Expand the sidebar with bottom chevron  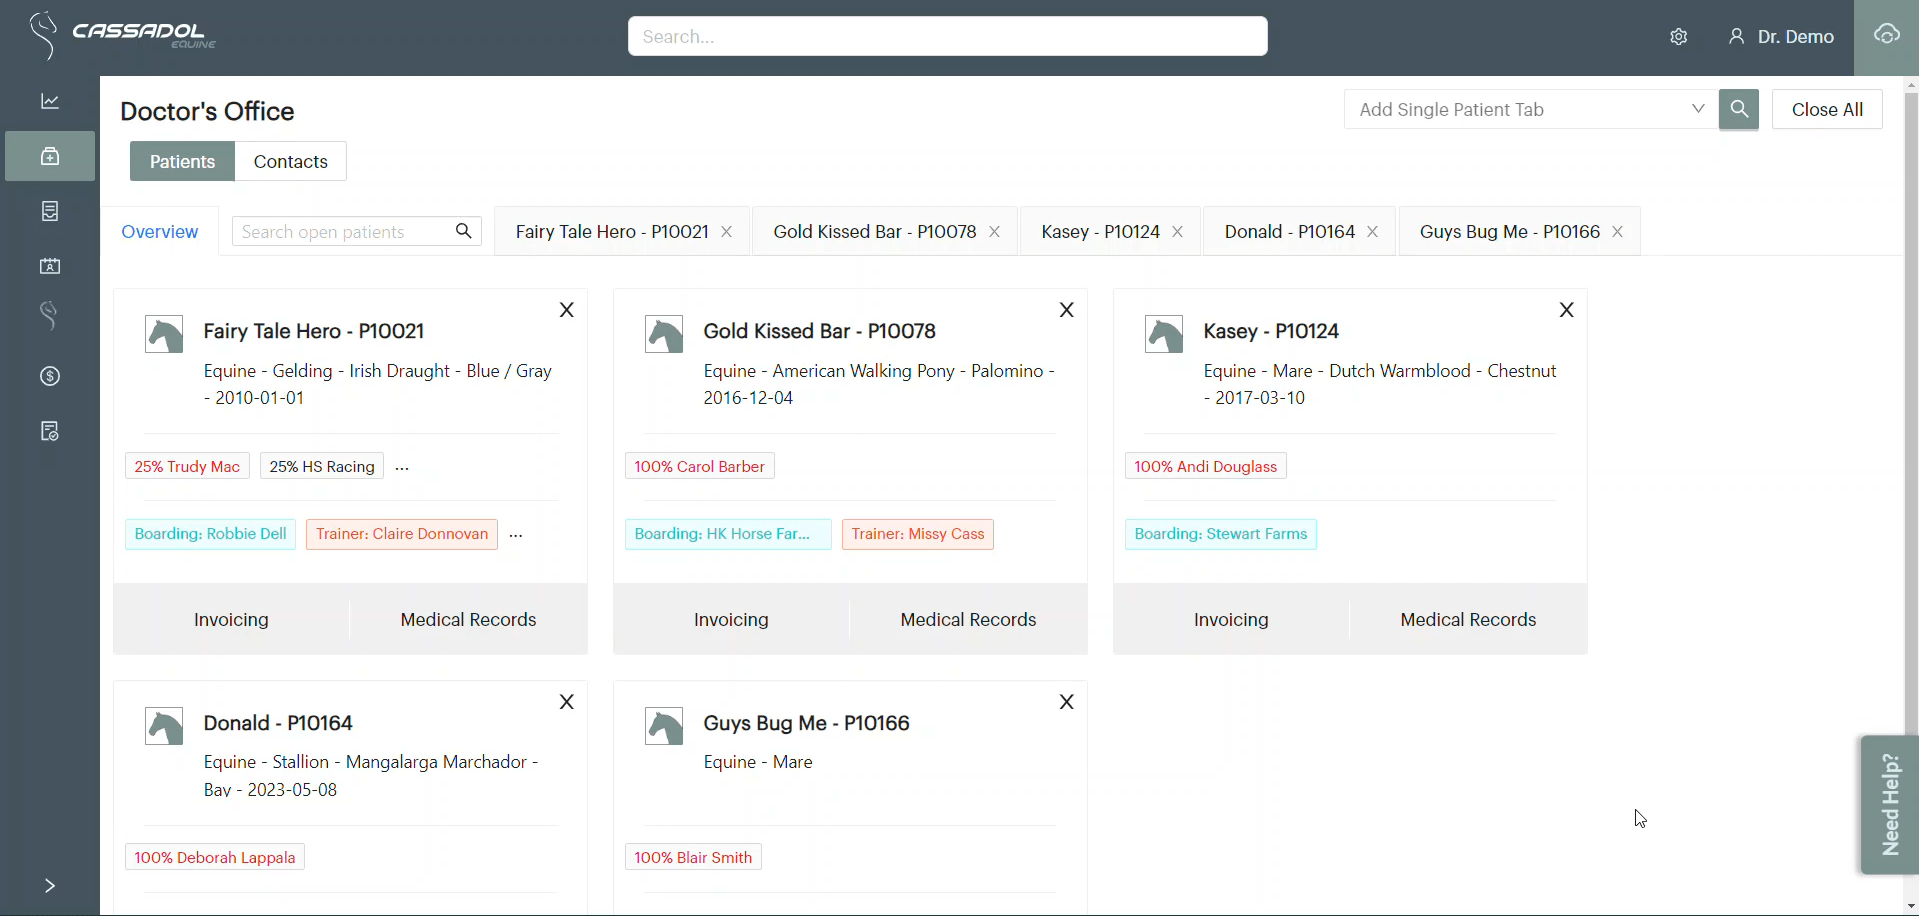point(50,886)
